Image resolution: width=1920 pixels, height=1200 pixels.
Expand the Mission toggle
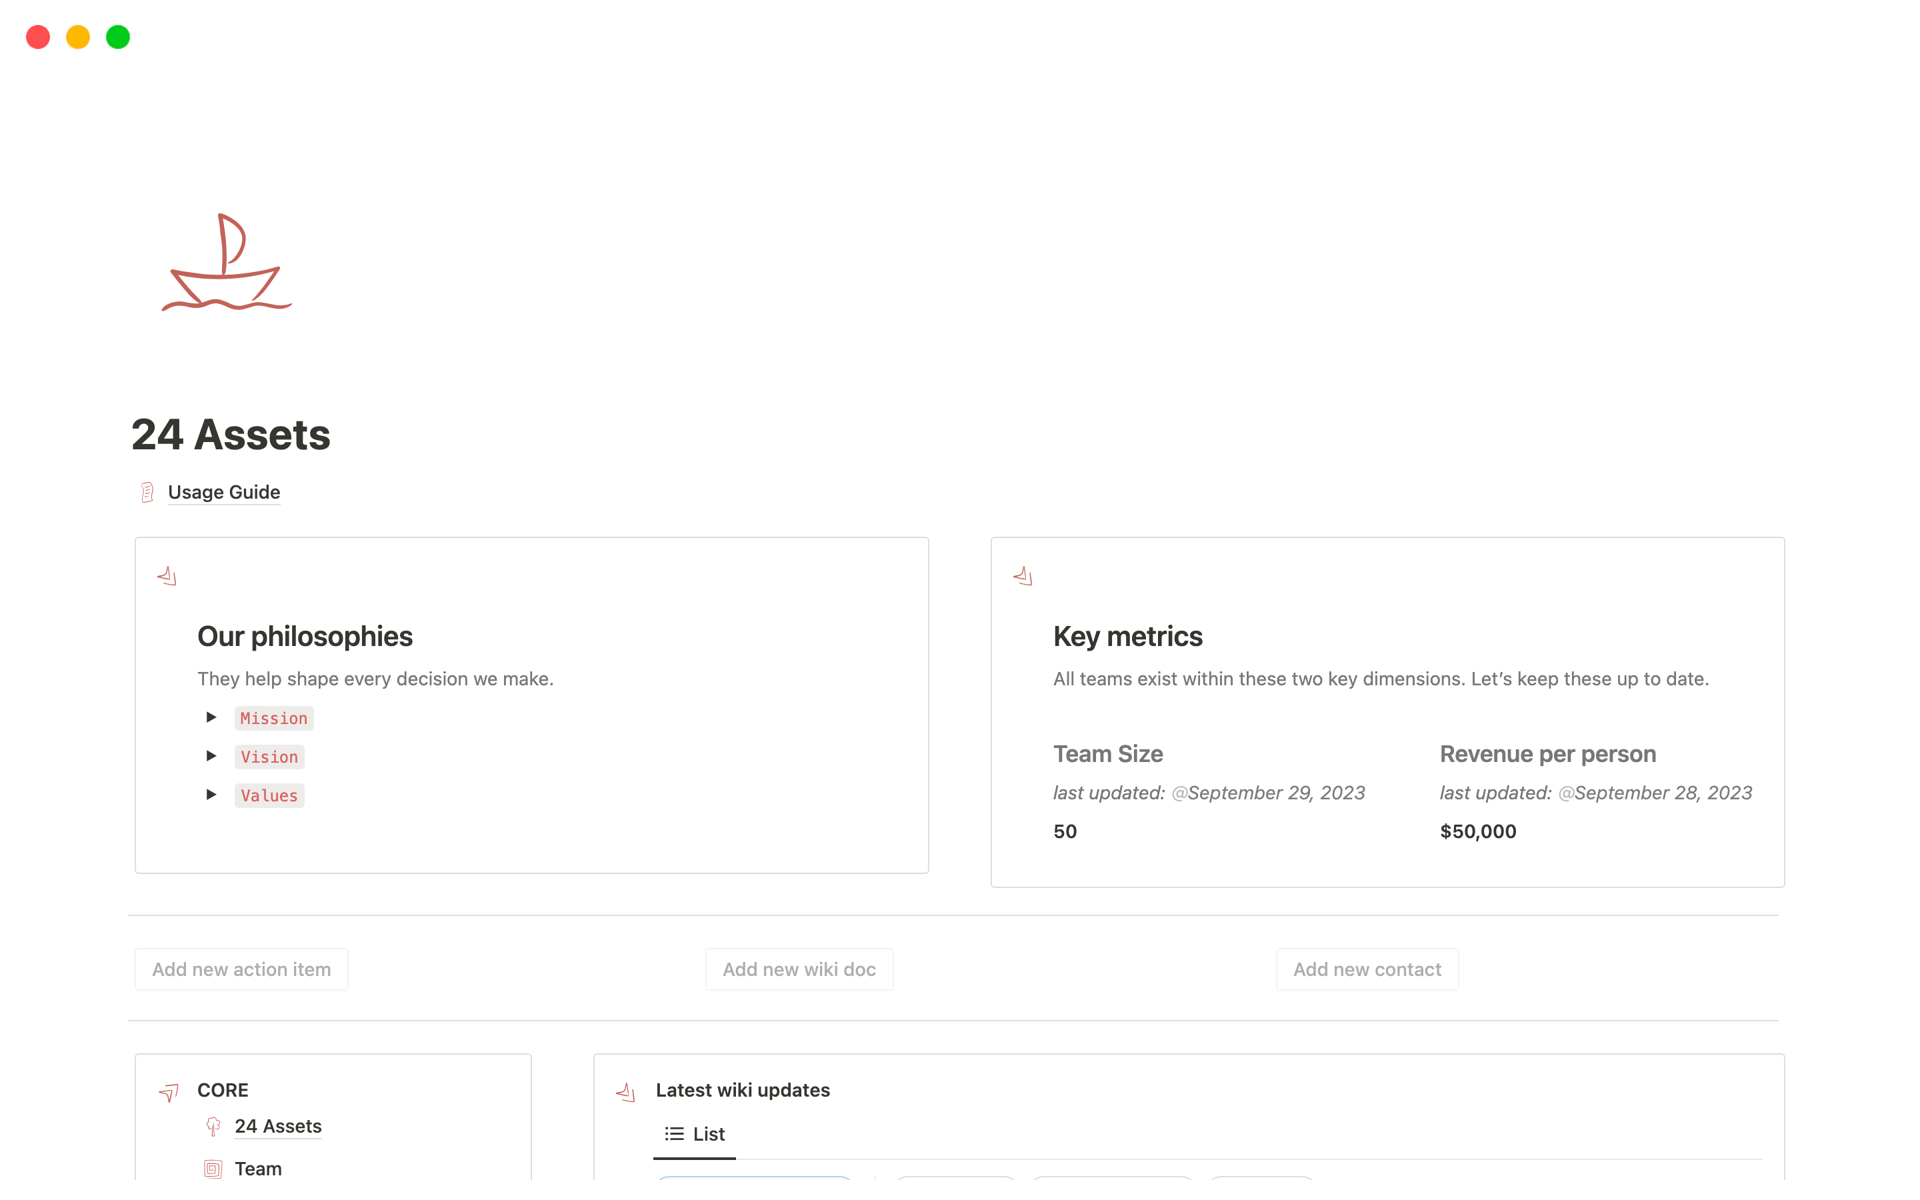pyautogui.click(x=211, y=717)
